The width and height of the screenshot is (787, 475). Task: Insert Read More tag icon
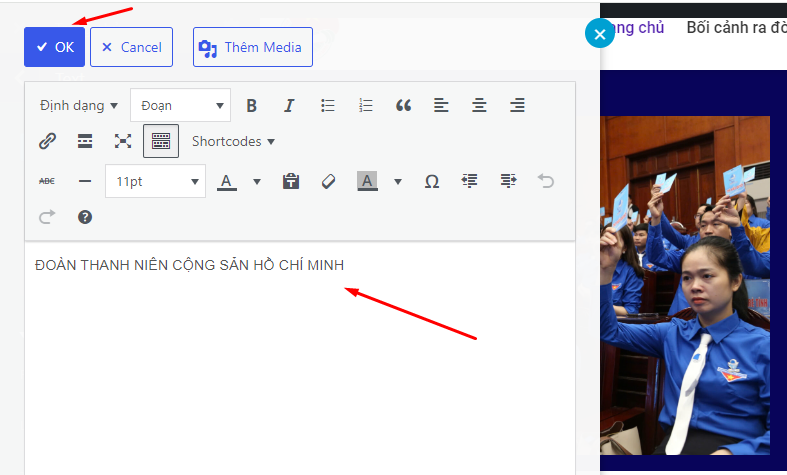[x=85, y=141]
